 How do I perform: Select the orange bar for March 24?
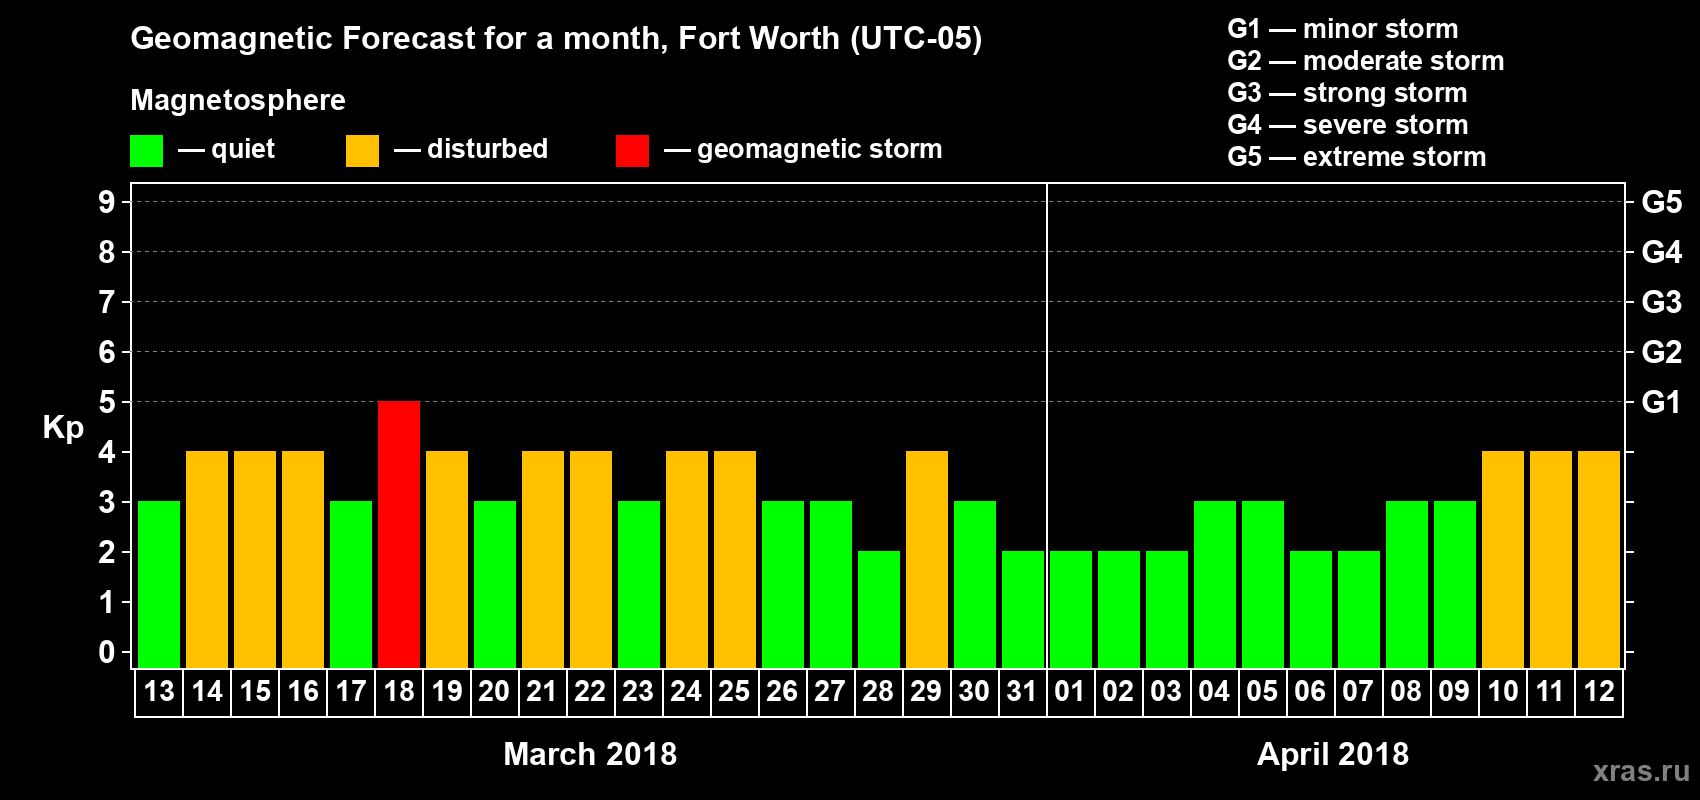pyautogui.click(x=687, y=560)
